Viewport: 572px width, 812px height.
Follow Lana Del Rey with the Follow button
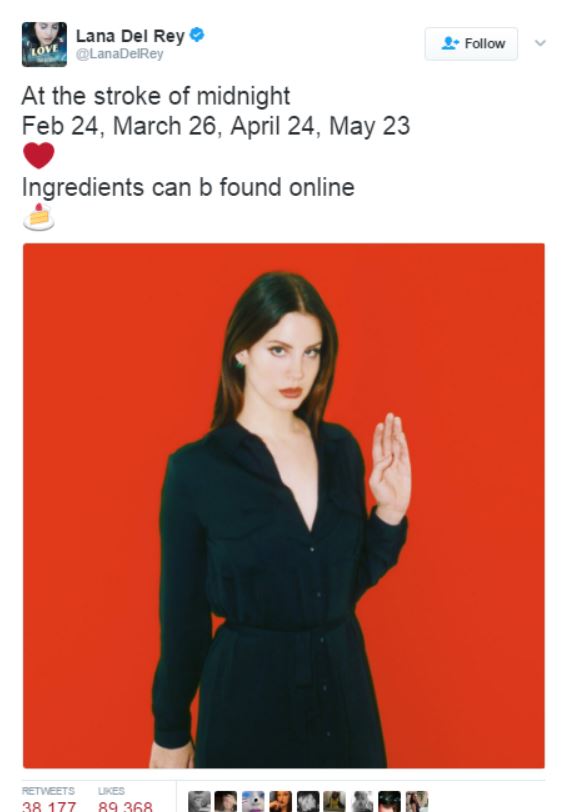coord(471,44)
